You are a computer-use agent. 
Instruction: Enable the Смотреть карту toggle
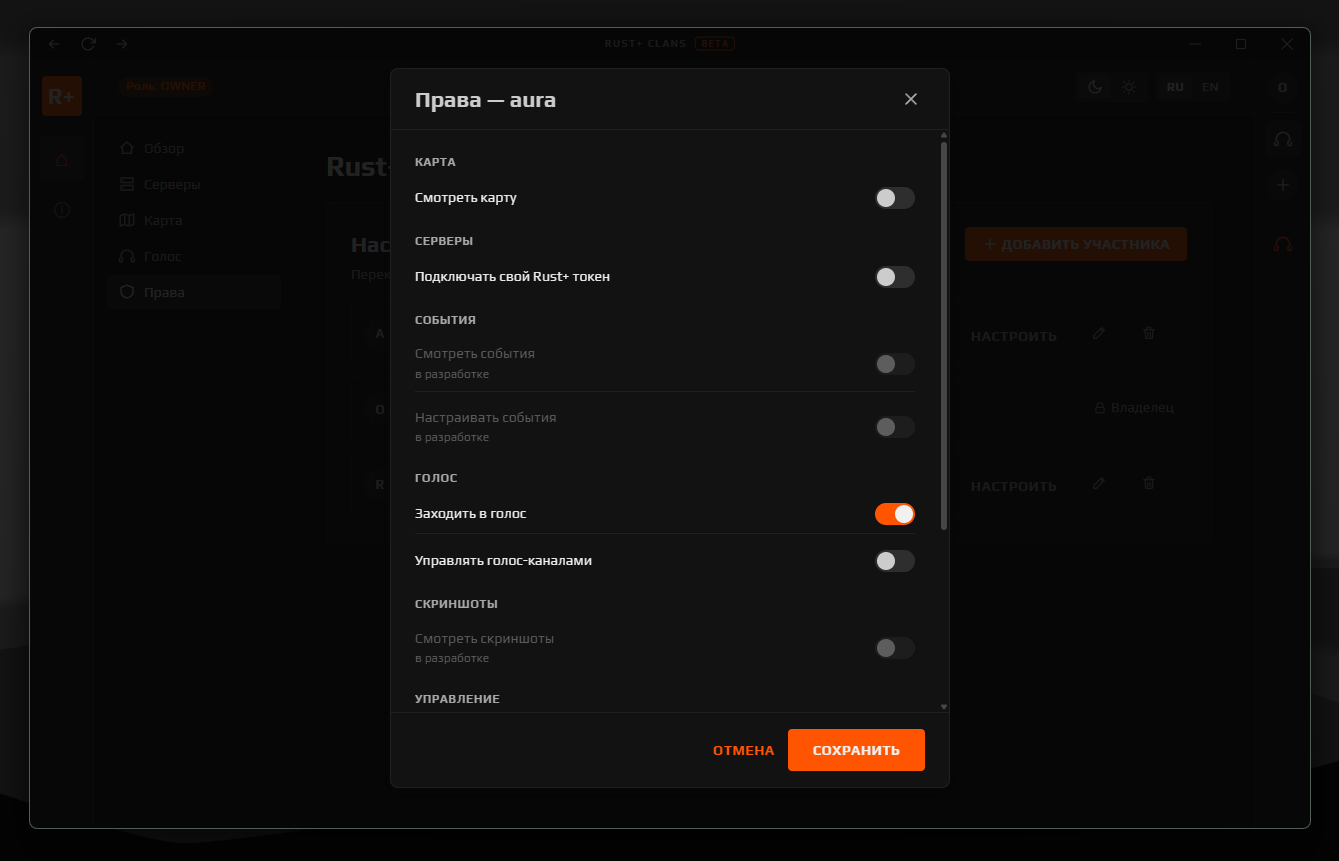[895, 198]
